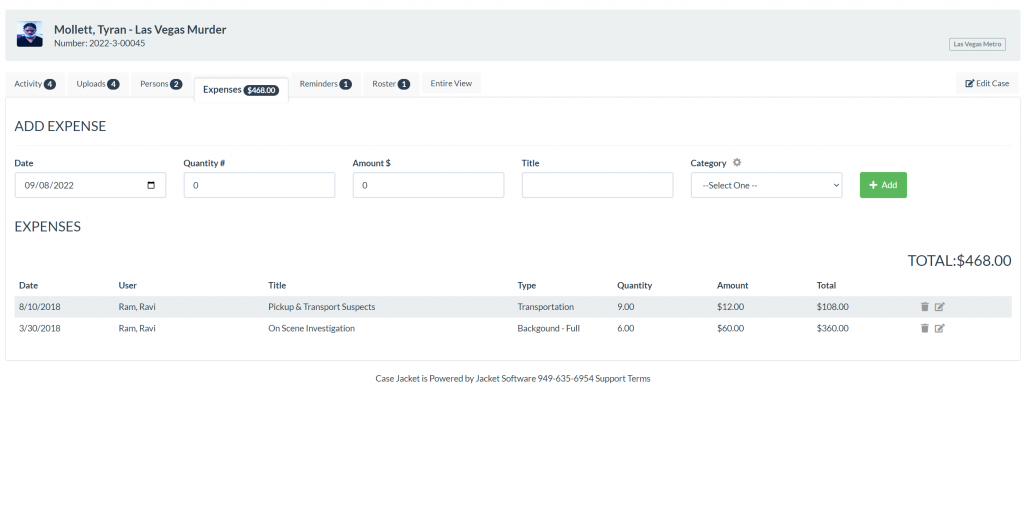Click the TOTAL:$468.00 summary text
Viewport: 1024px width, 528px height.
(959, 260)
